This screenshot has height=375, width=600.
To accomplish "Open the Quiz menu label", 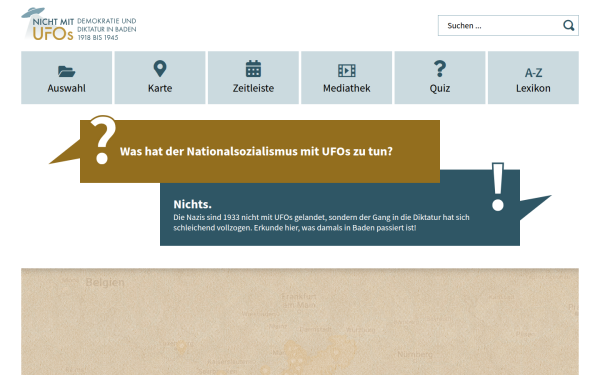I will 440,88.
